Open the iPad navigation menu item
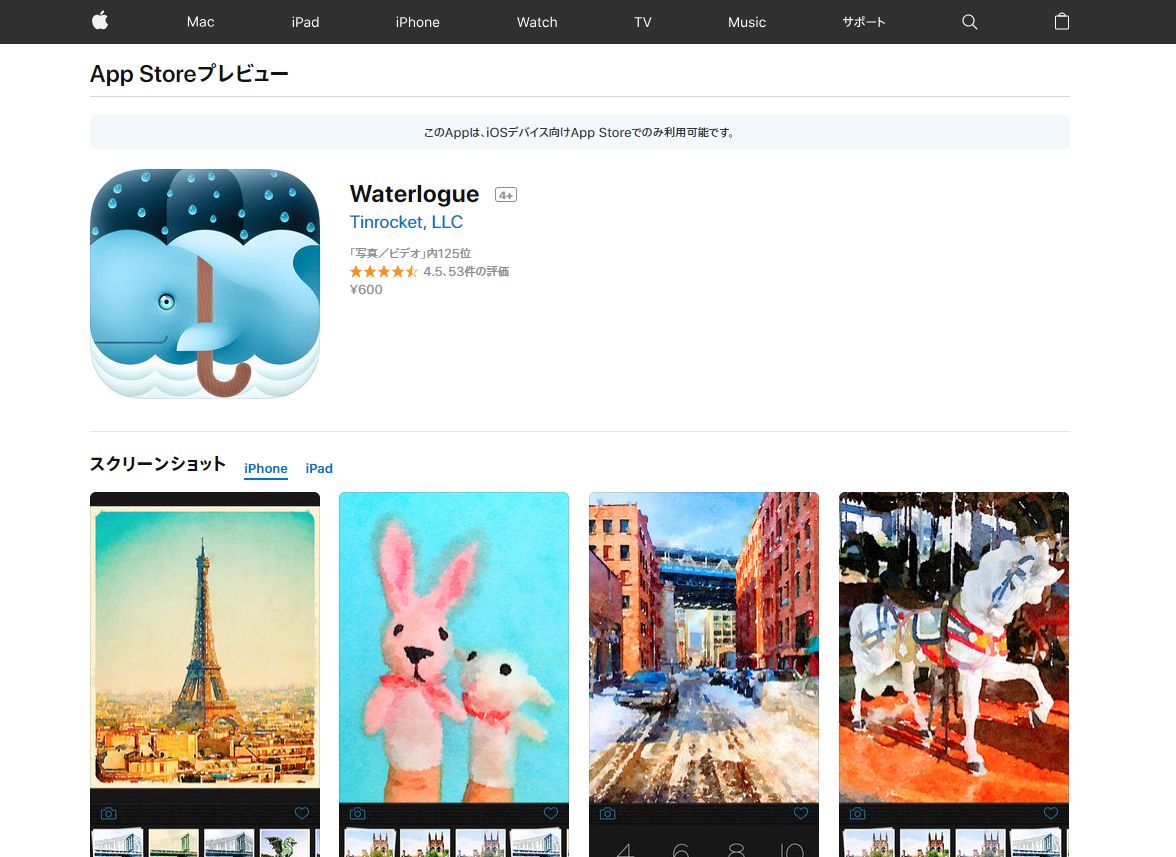This screenshot has width=1176, height=857. coord(305,22)
